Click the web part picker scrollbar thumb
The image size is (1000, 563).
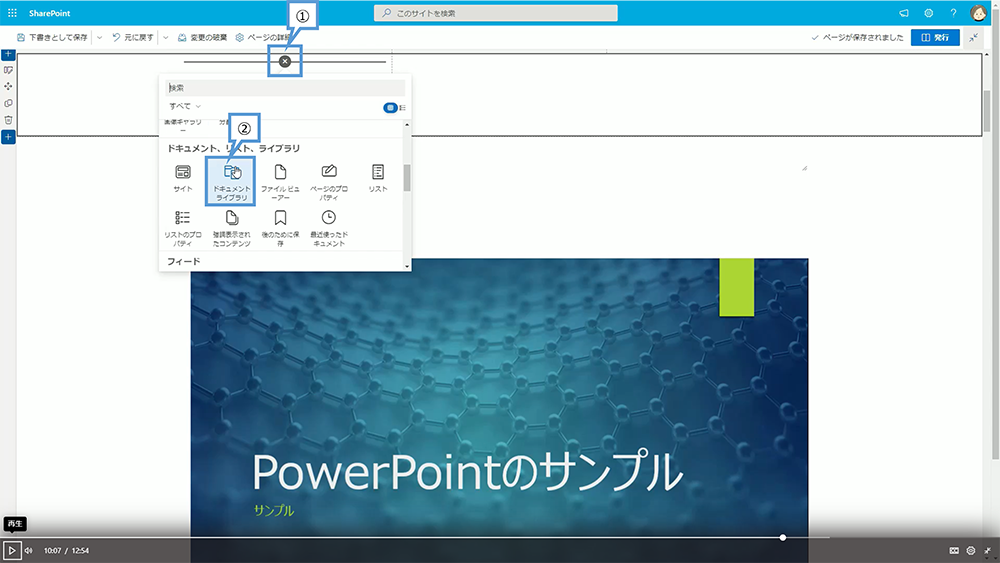coord(407,177)
